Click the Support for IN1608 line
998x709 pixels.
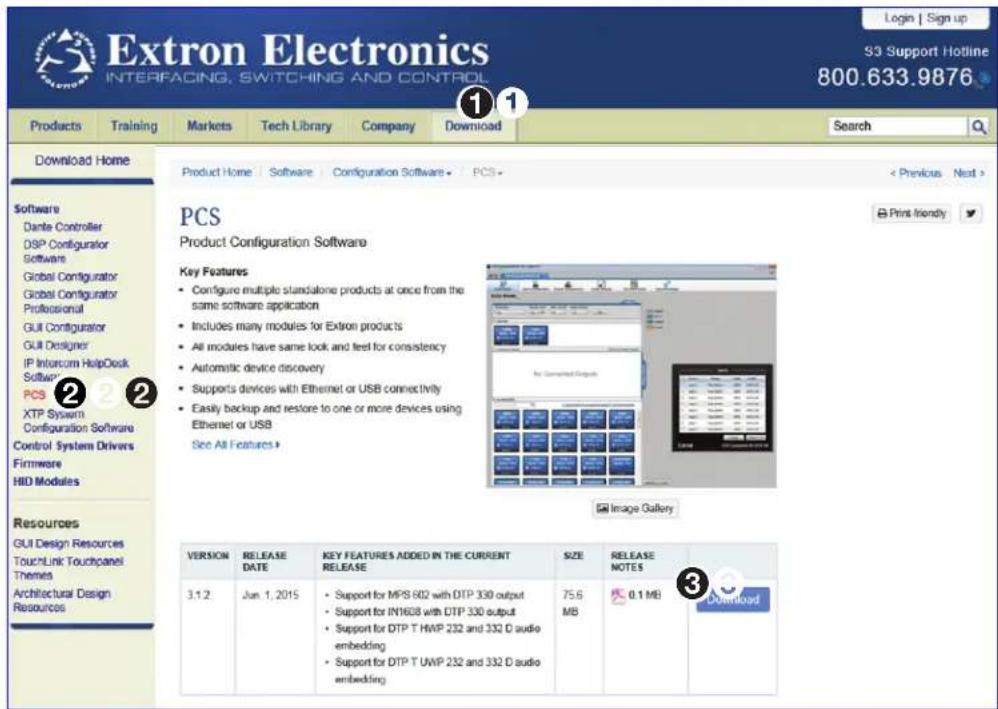pos(425,612)
